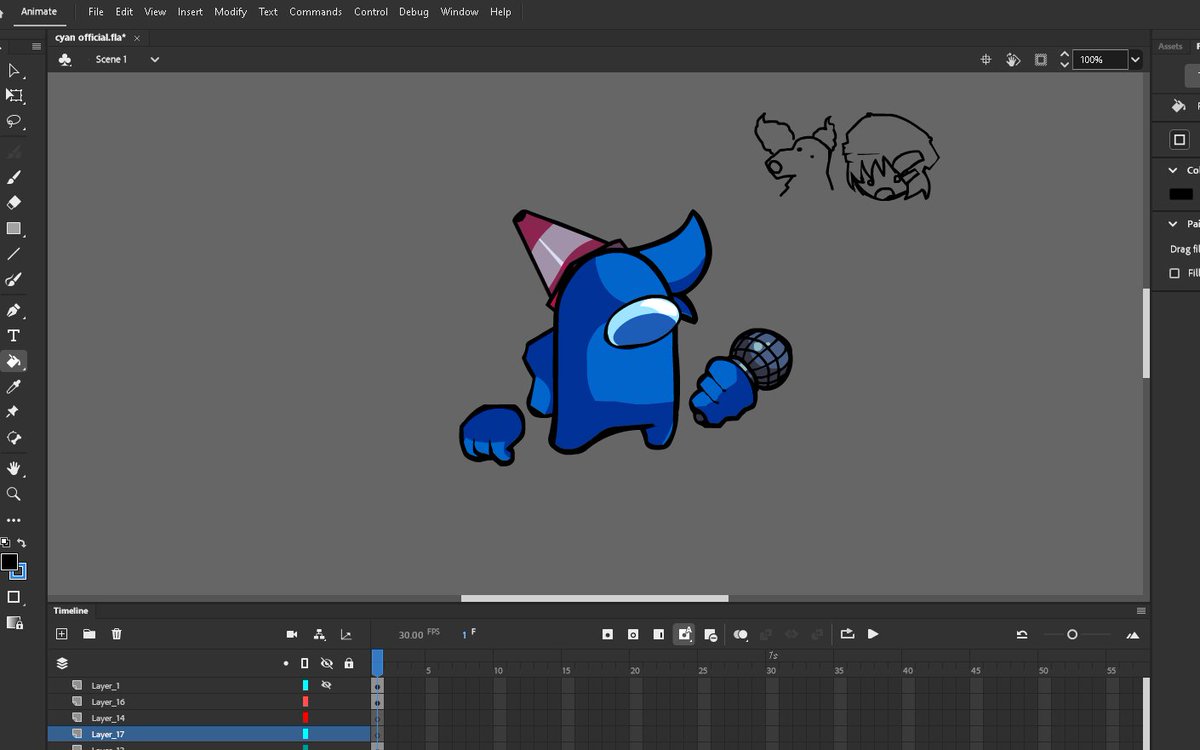Open the Timeline panel options menu

point(1141,610)
